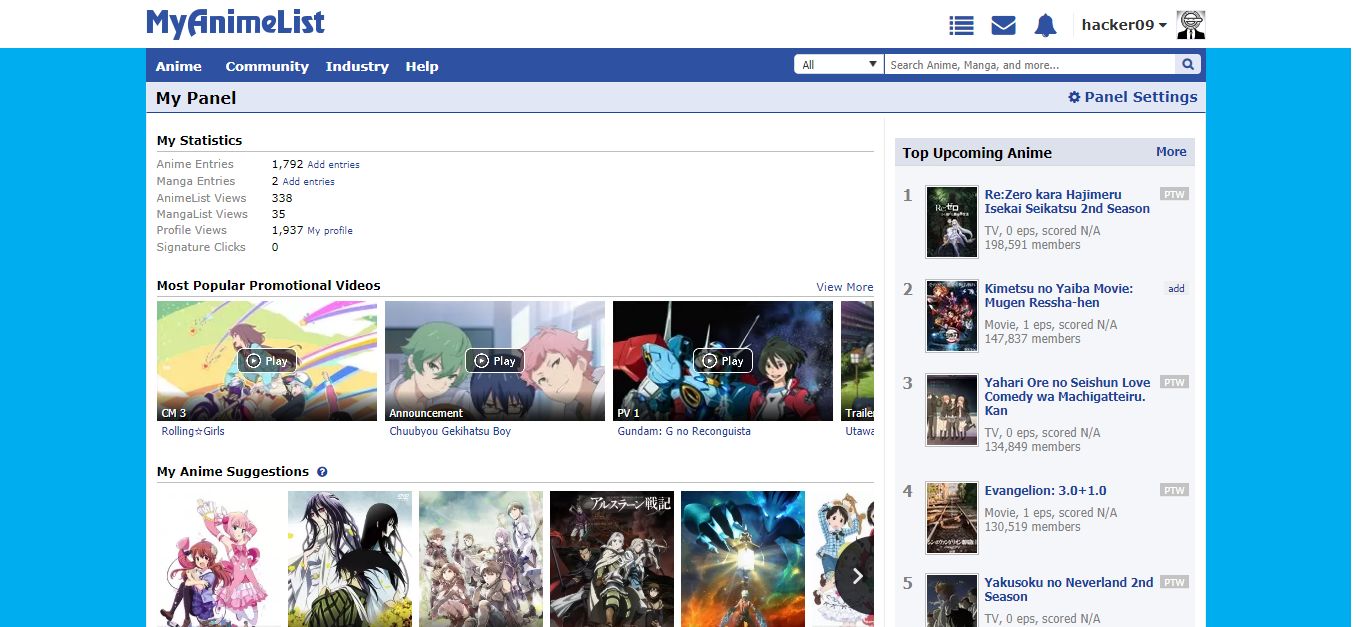Open the Community menu
The height and width of the screenshot is (627, 1366).
click(266, 66)
